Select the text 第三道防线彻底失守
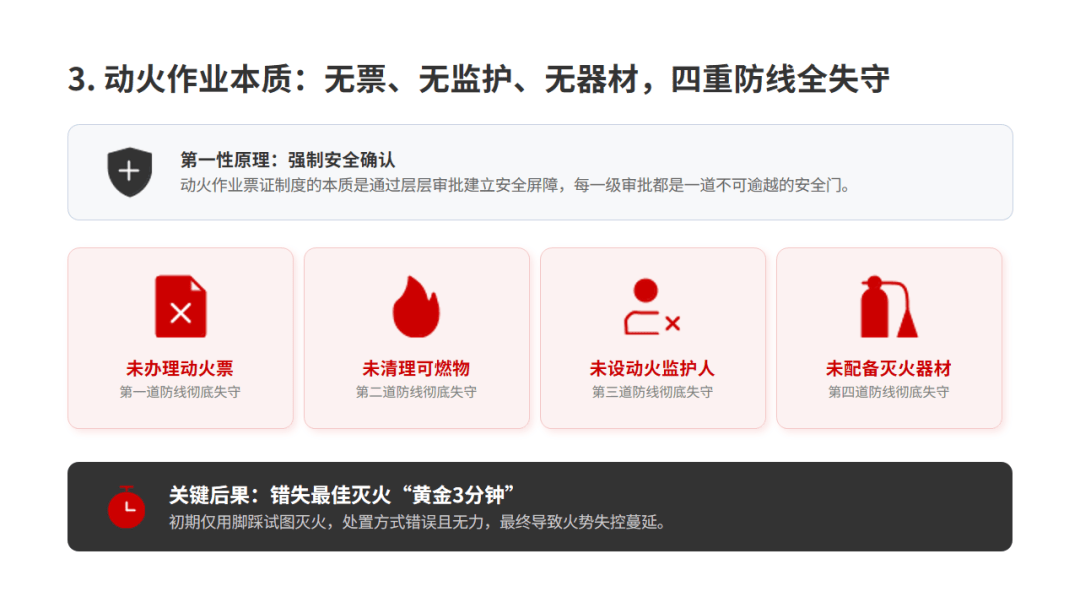 tap(652, 392)
